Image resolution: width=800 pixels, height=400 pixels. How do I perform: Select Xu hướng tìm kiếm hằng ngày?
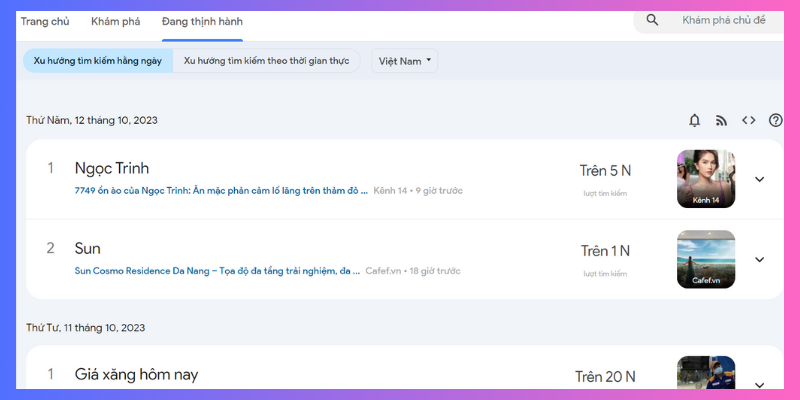click(98, 61)
